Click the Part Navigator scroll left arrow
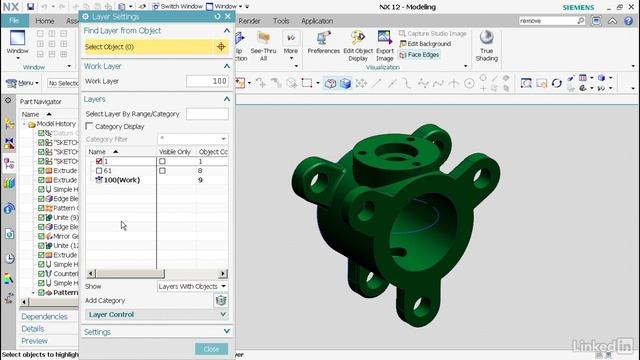This screenshot has width=640, height=360. coord(24,302)
